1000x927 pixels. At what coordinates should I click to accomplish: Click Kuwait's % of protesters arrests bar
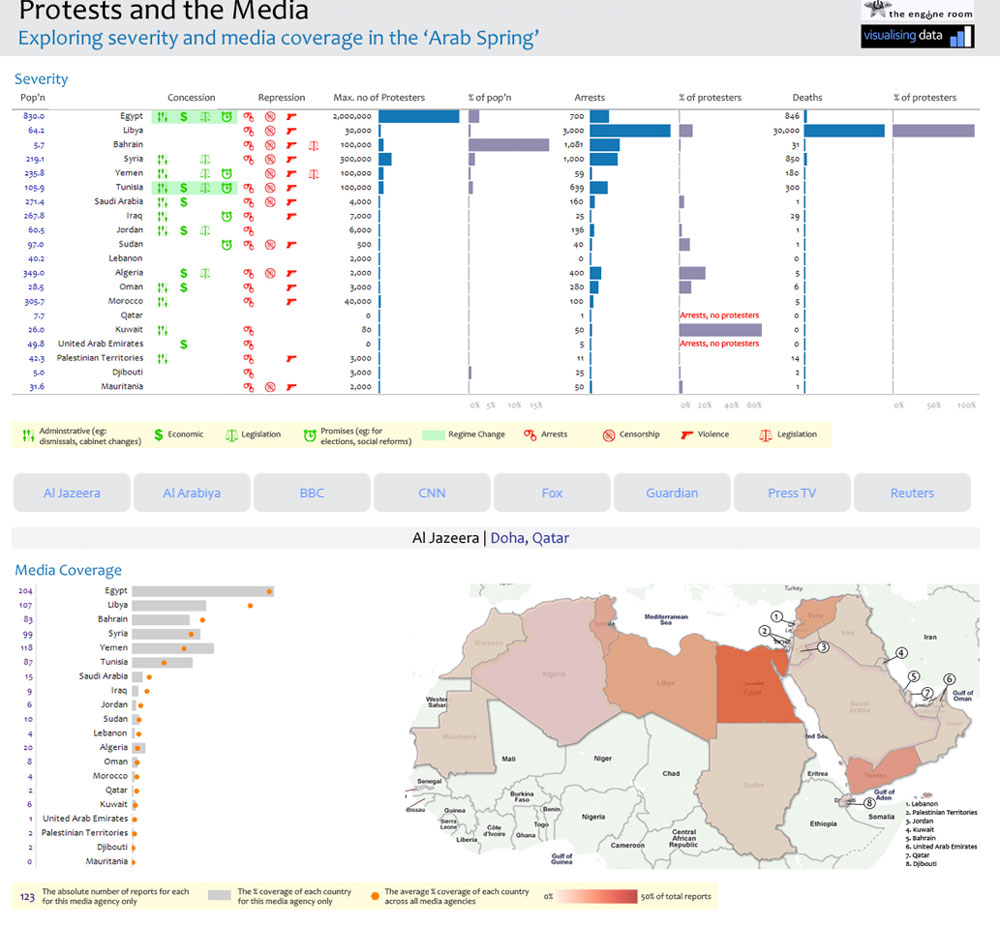click(721, 330)
